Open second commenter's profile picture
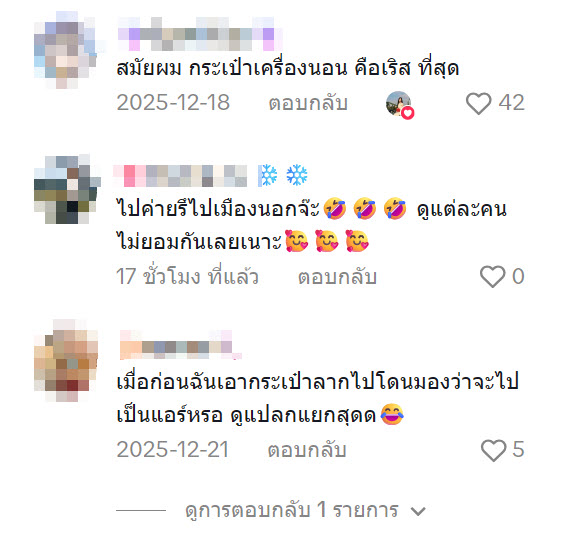Screen dimensions: 574x541 [66, 189]
